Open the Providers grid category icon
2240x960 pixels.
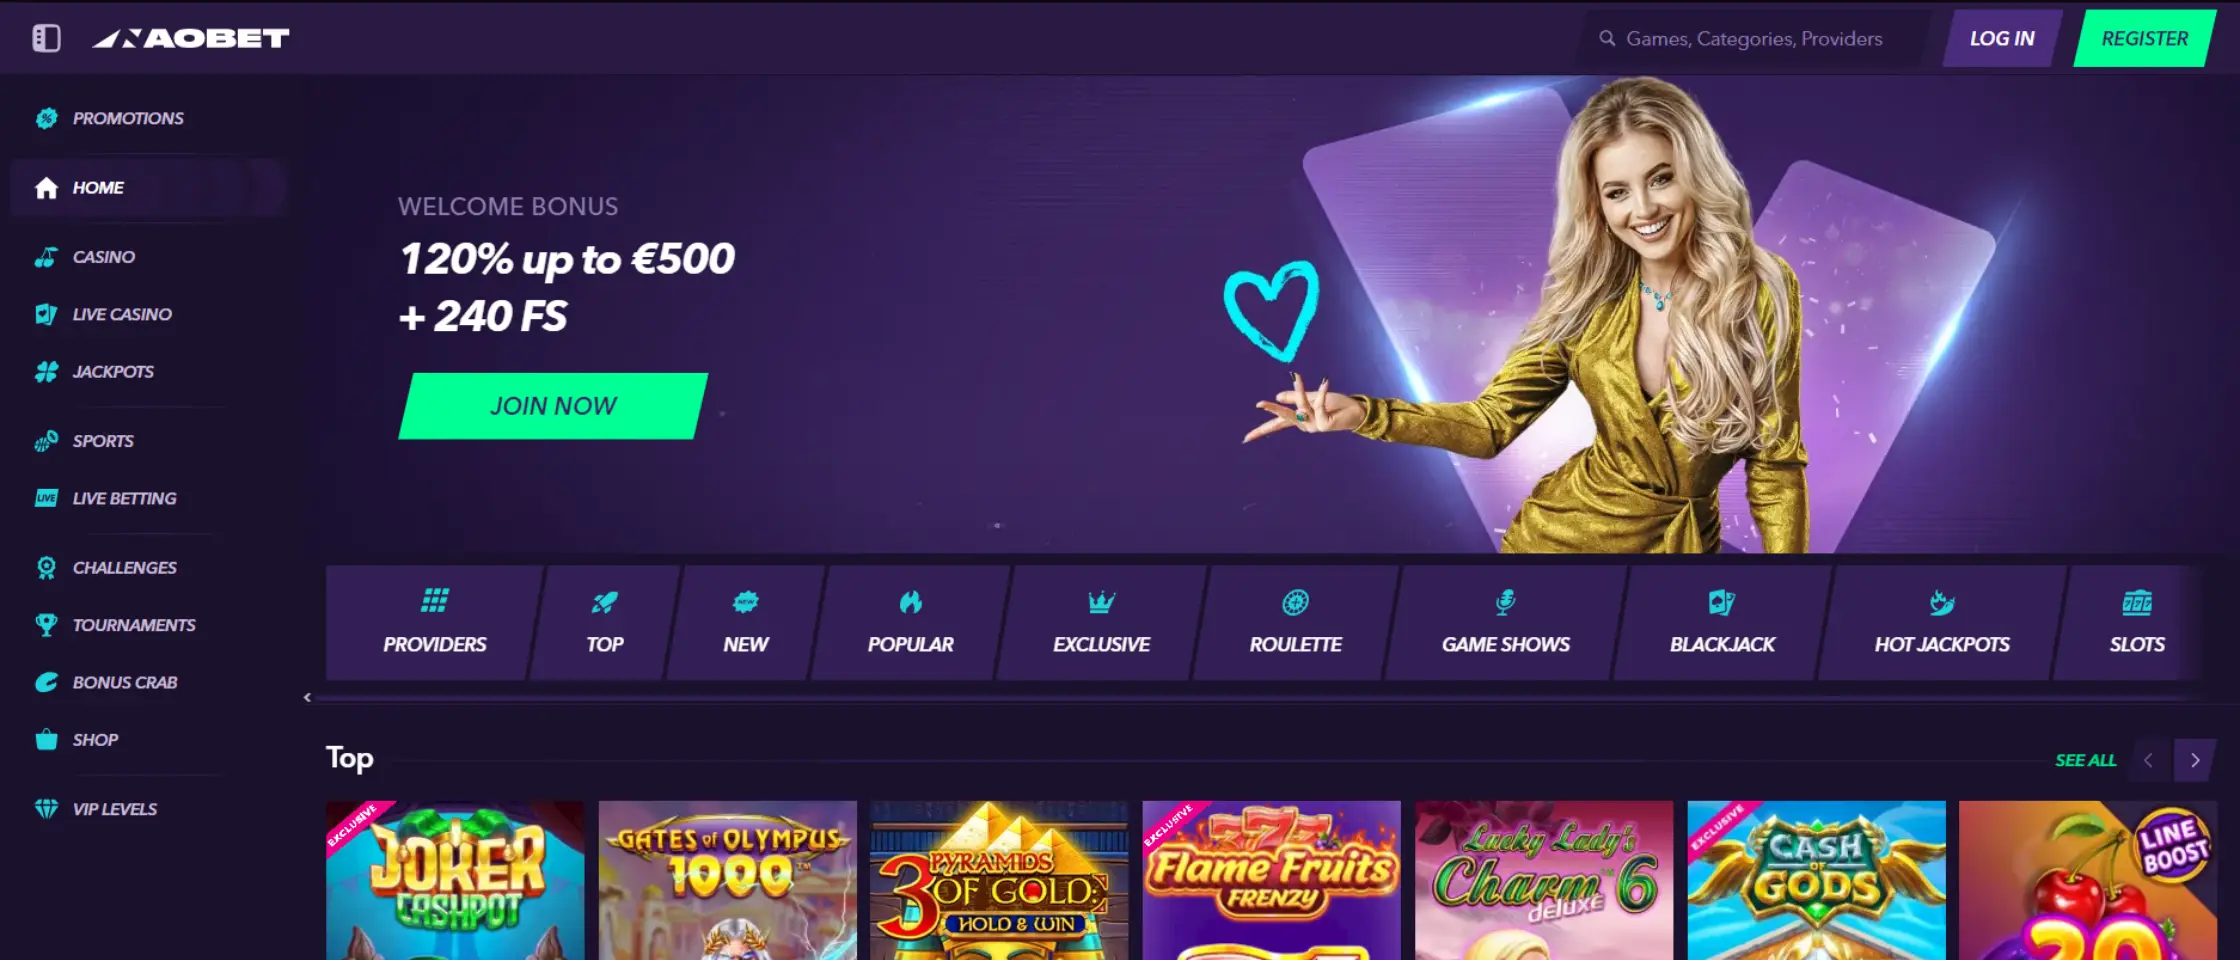(x=435, y=601)
